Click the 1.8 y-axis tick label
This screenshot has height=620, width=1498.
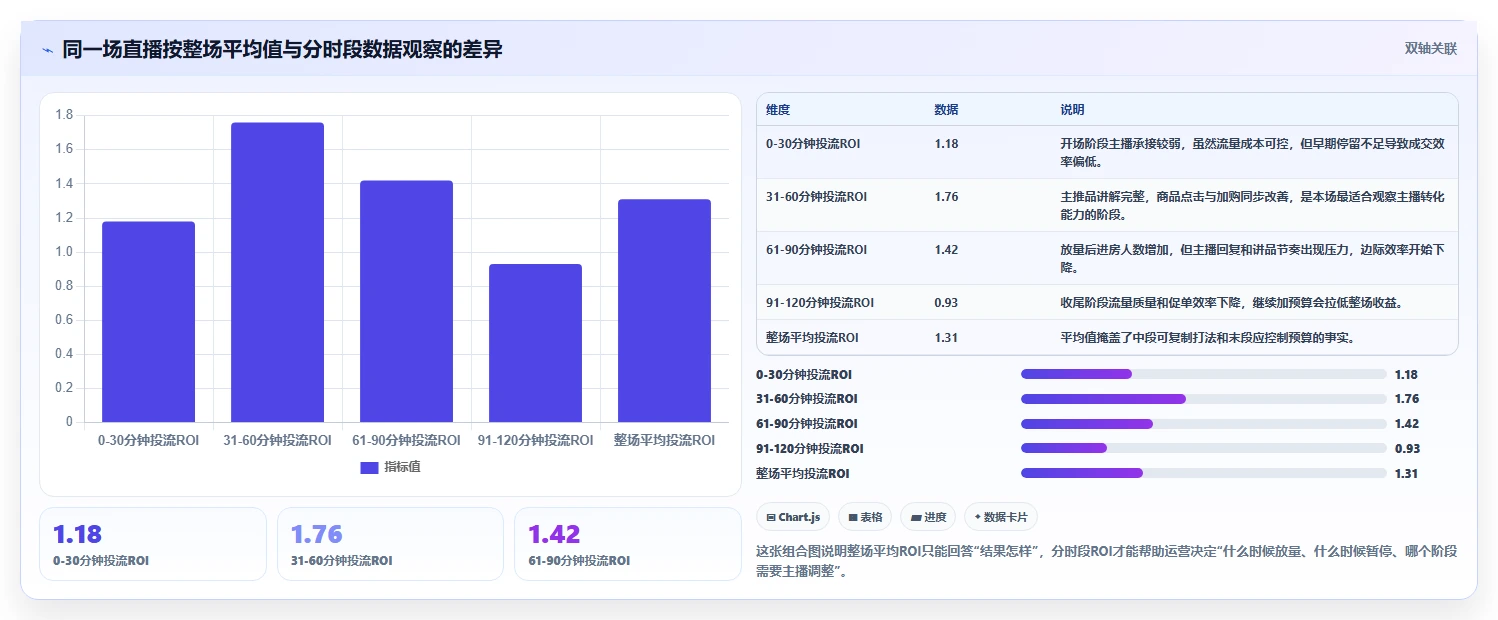[x=64, y=115]
